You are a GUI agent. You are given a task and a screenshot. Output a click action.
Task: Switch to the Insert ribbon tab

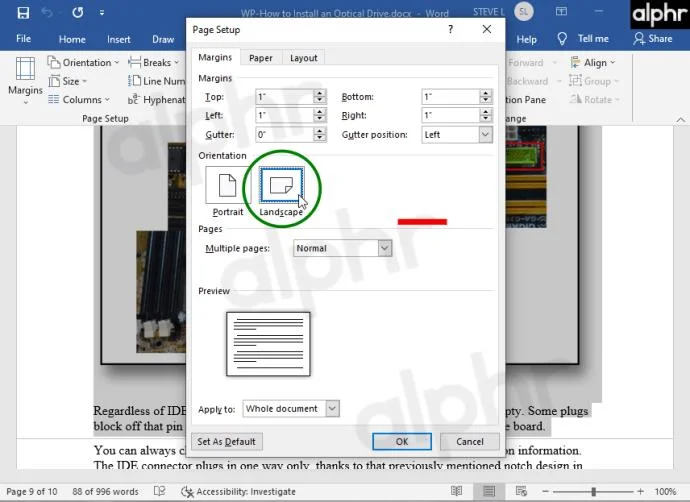click(119, 39)
